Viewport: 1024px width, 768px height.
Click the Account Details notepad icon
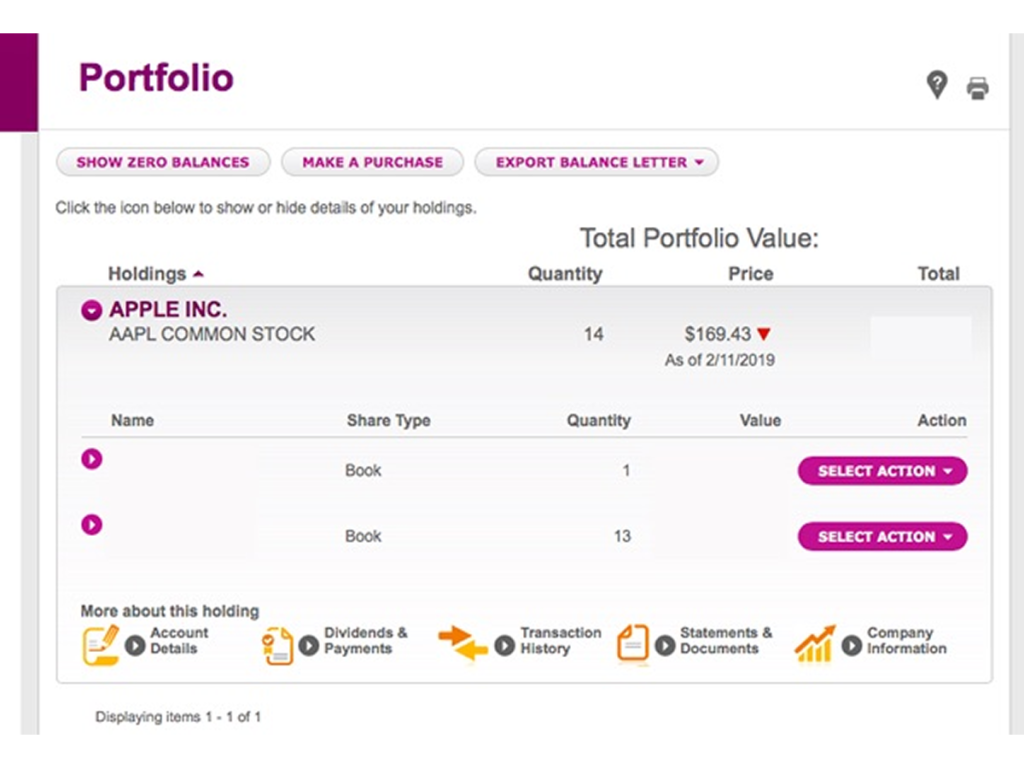[x=101, y=645]
